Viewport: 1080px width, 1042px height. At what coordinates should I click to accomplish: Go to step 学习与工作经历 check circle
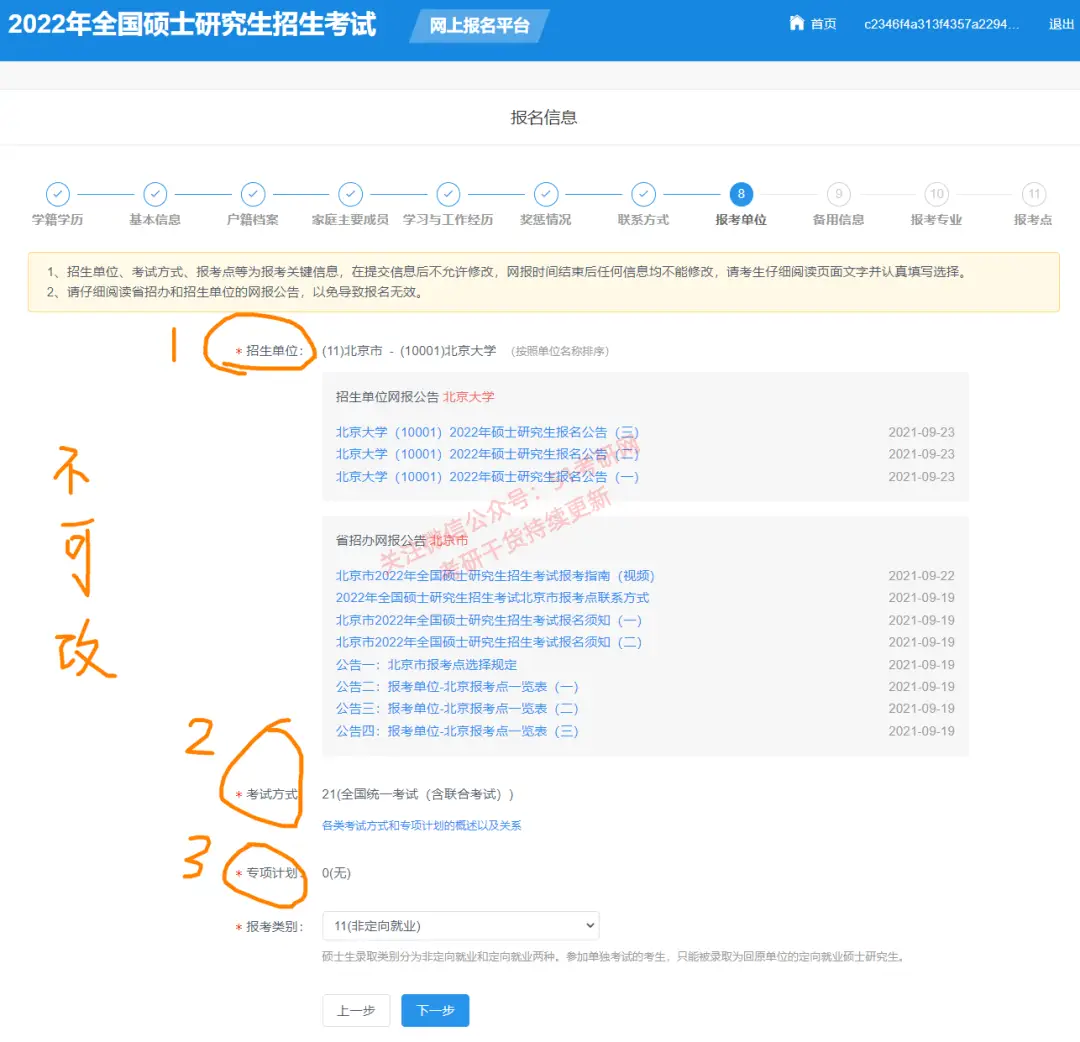pos(448,194)
